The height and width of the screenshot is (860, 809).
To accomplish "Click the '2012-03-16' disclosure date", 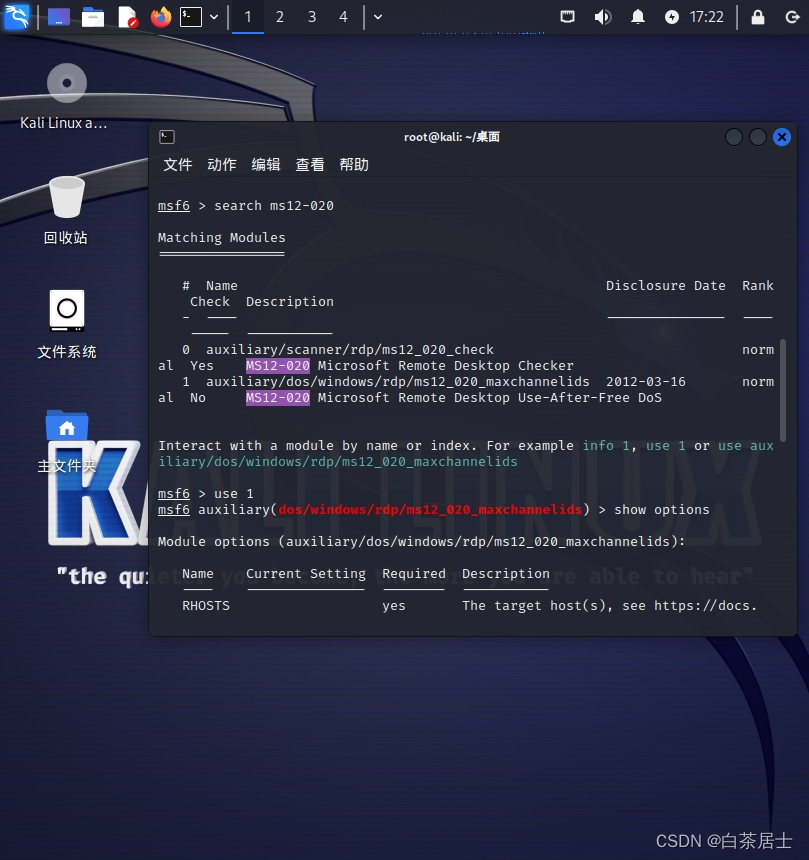I will click(646, 381).
